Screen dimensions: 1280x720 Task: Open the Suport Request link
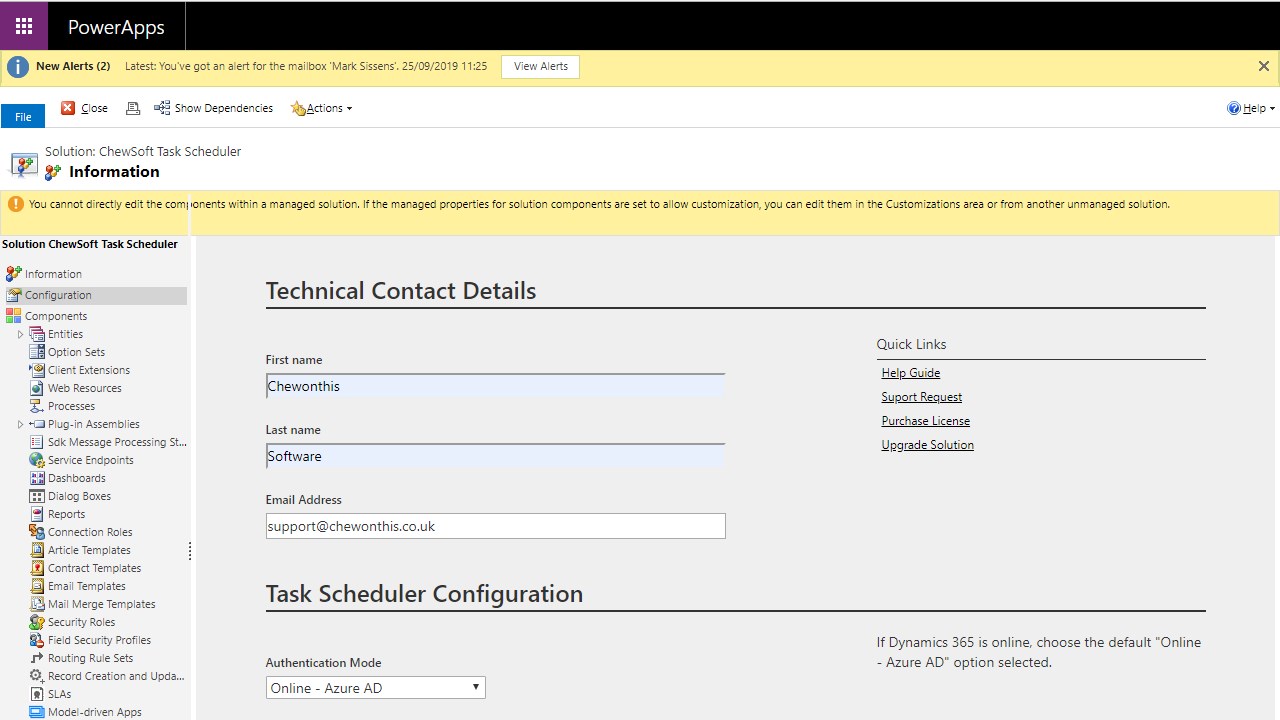coord(921,397)
